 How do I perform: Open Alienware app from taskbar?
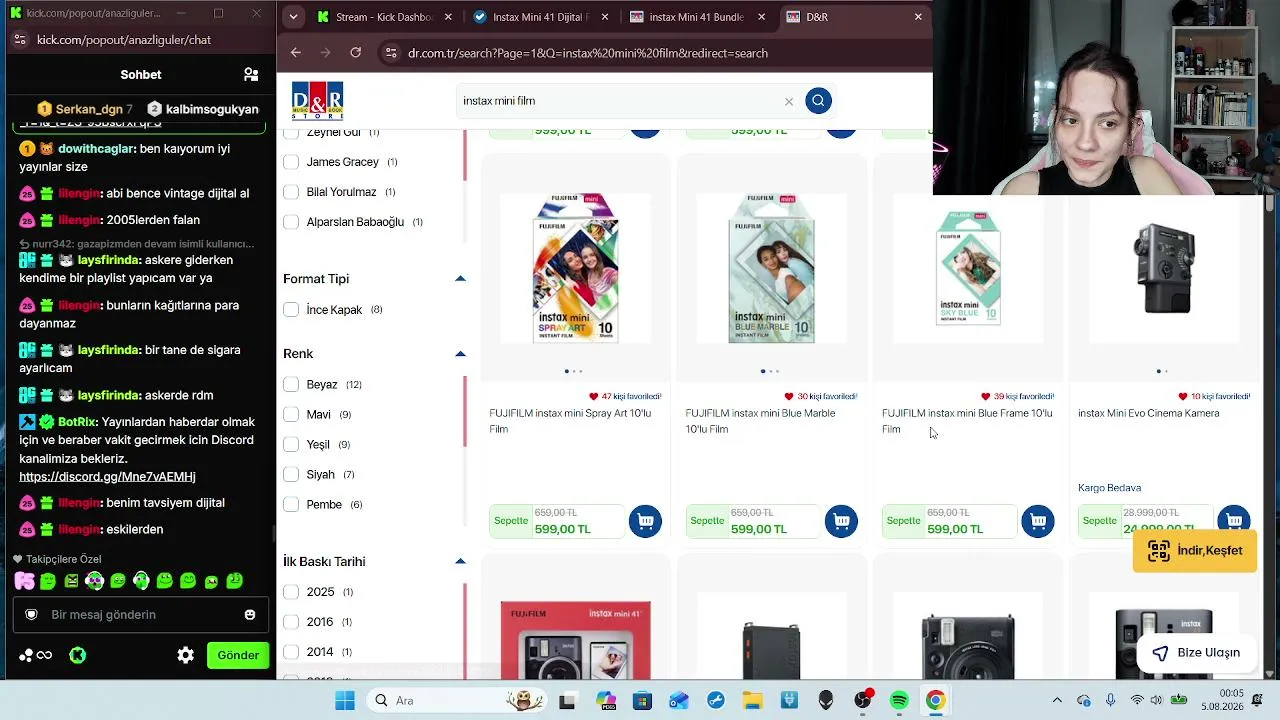pyautogui.click(x=826, y=700)
